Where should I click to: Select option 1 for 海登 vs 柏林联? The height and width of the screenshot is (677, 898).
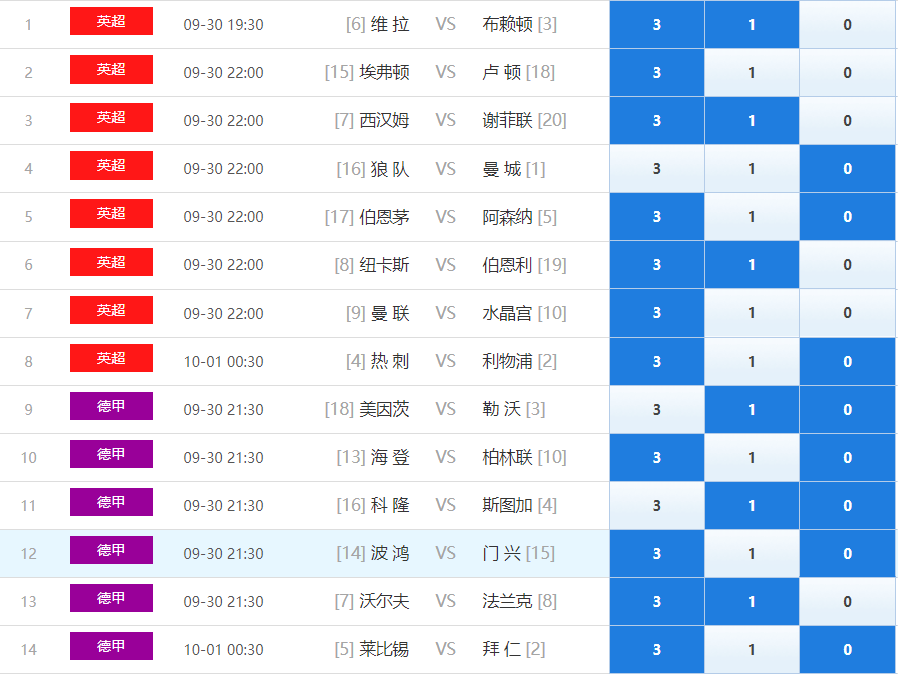(x=752, y=458)
